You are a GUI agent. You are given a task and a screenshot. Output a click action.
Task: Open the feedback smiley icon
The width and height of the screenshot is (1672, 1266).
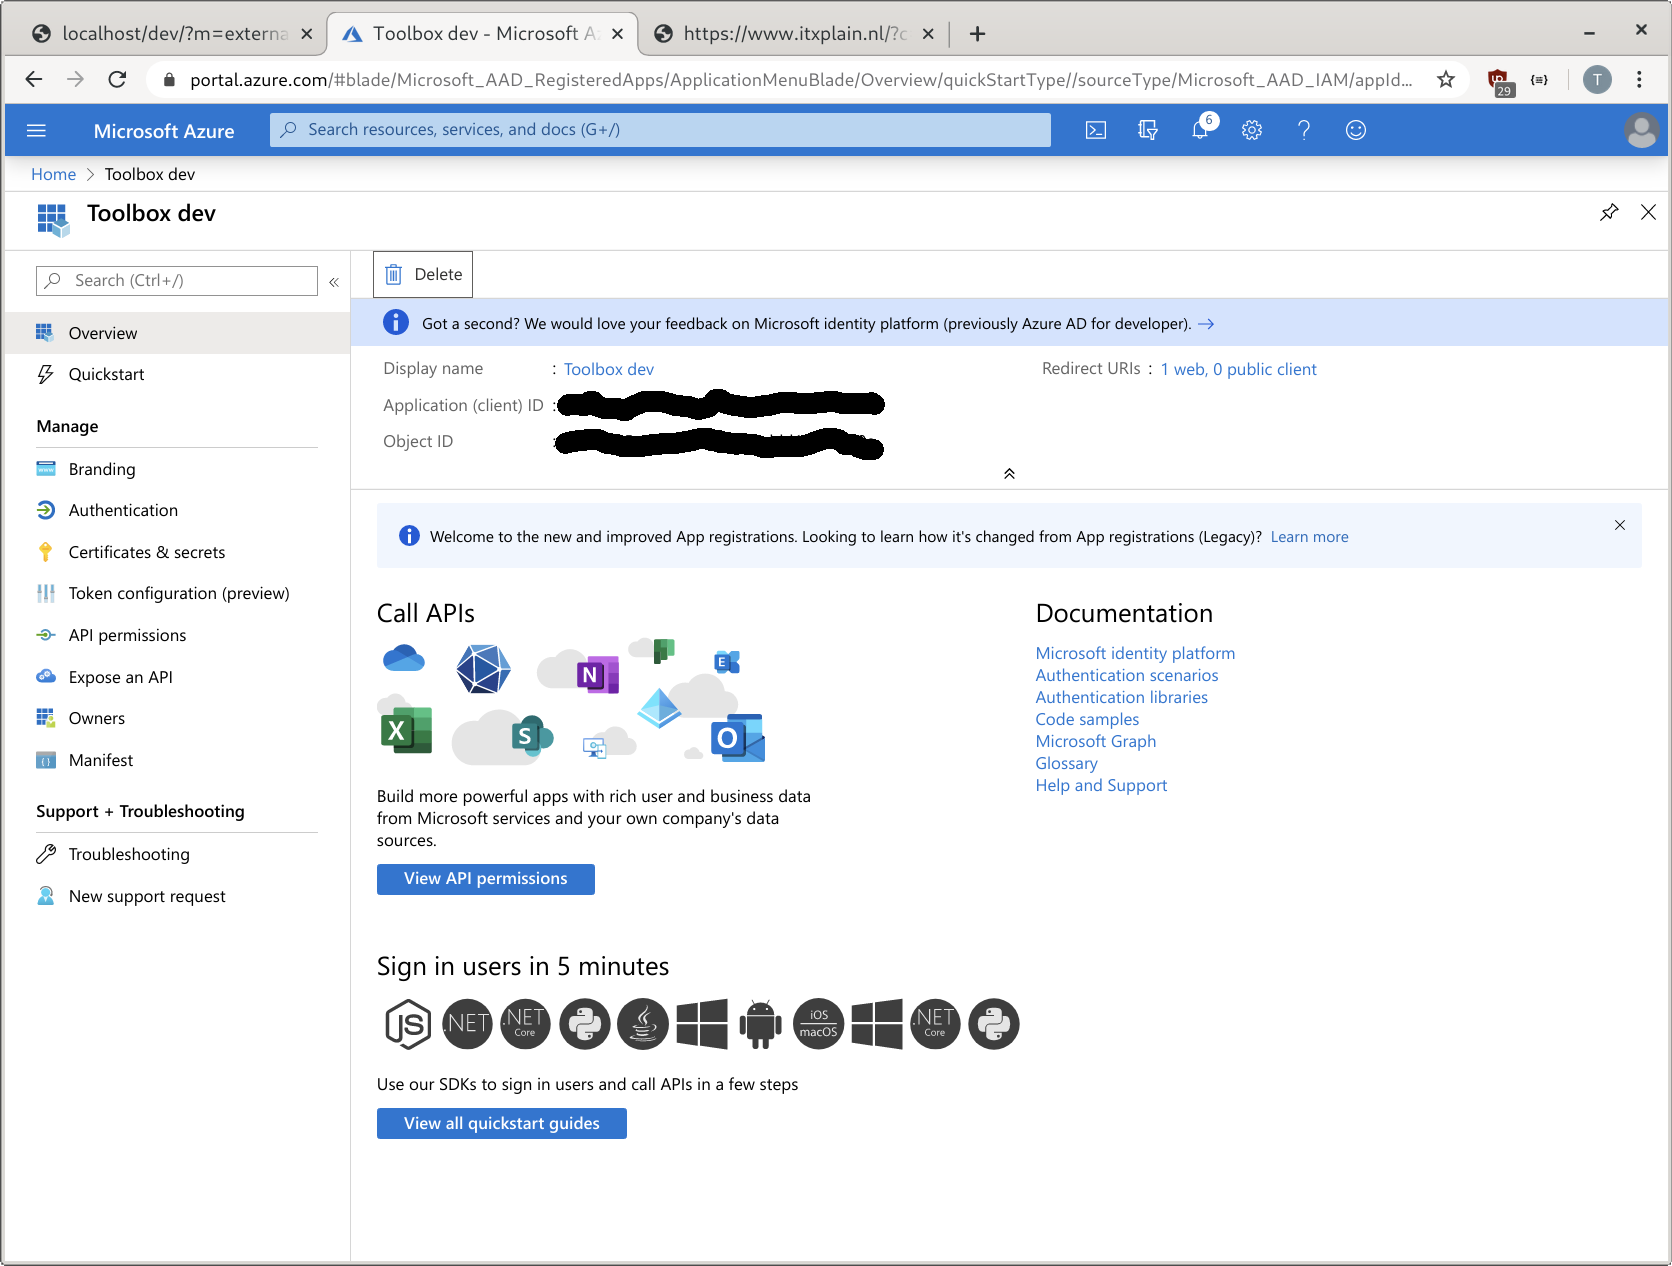point(1356,130)
